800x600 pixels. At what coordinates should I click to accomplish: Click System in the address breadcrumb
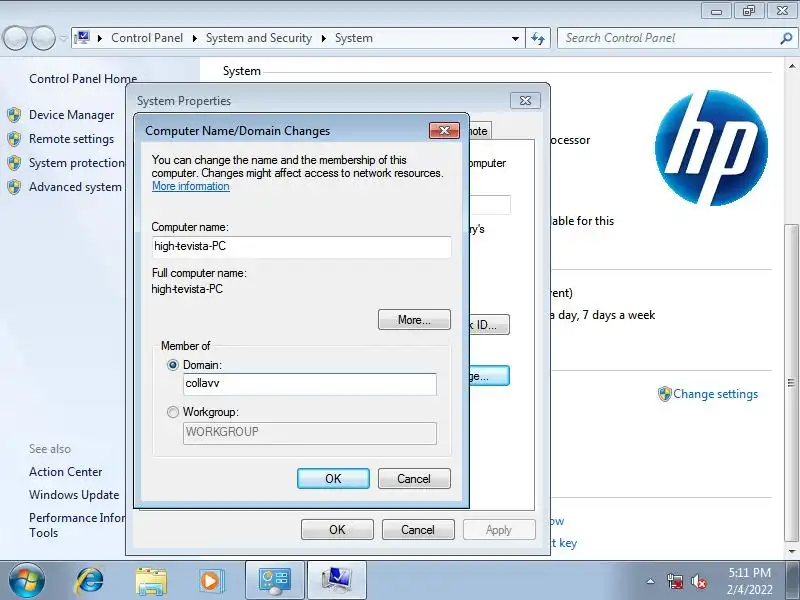tap(354, 38)
